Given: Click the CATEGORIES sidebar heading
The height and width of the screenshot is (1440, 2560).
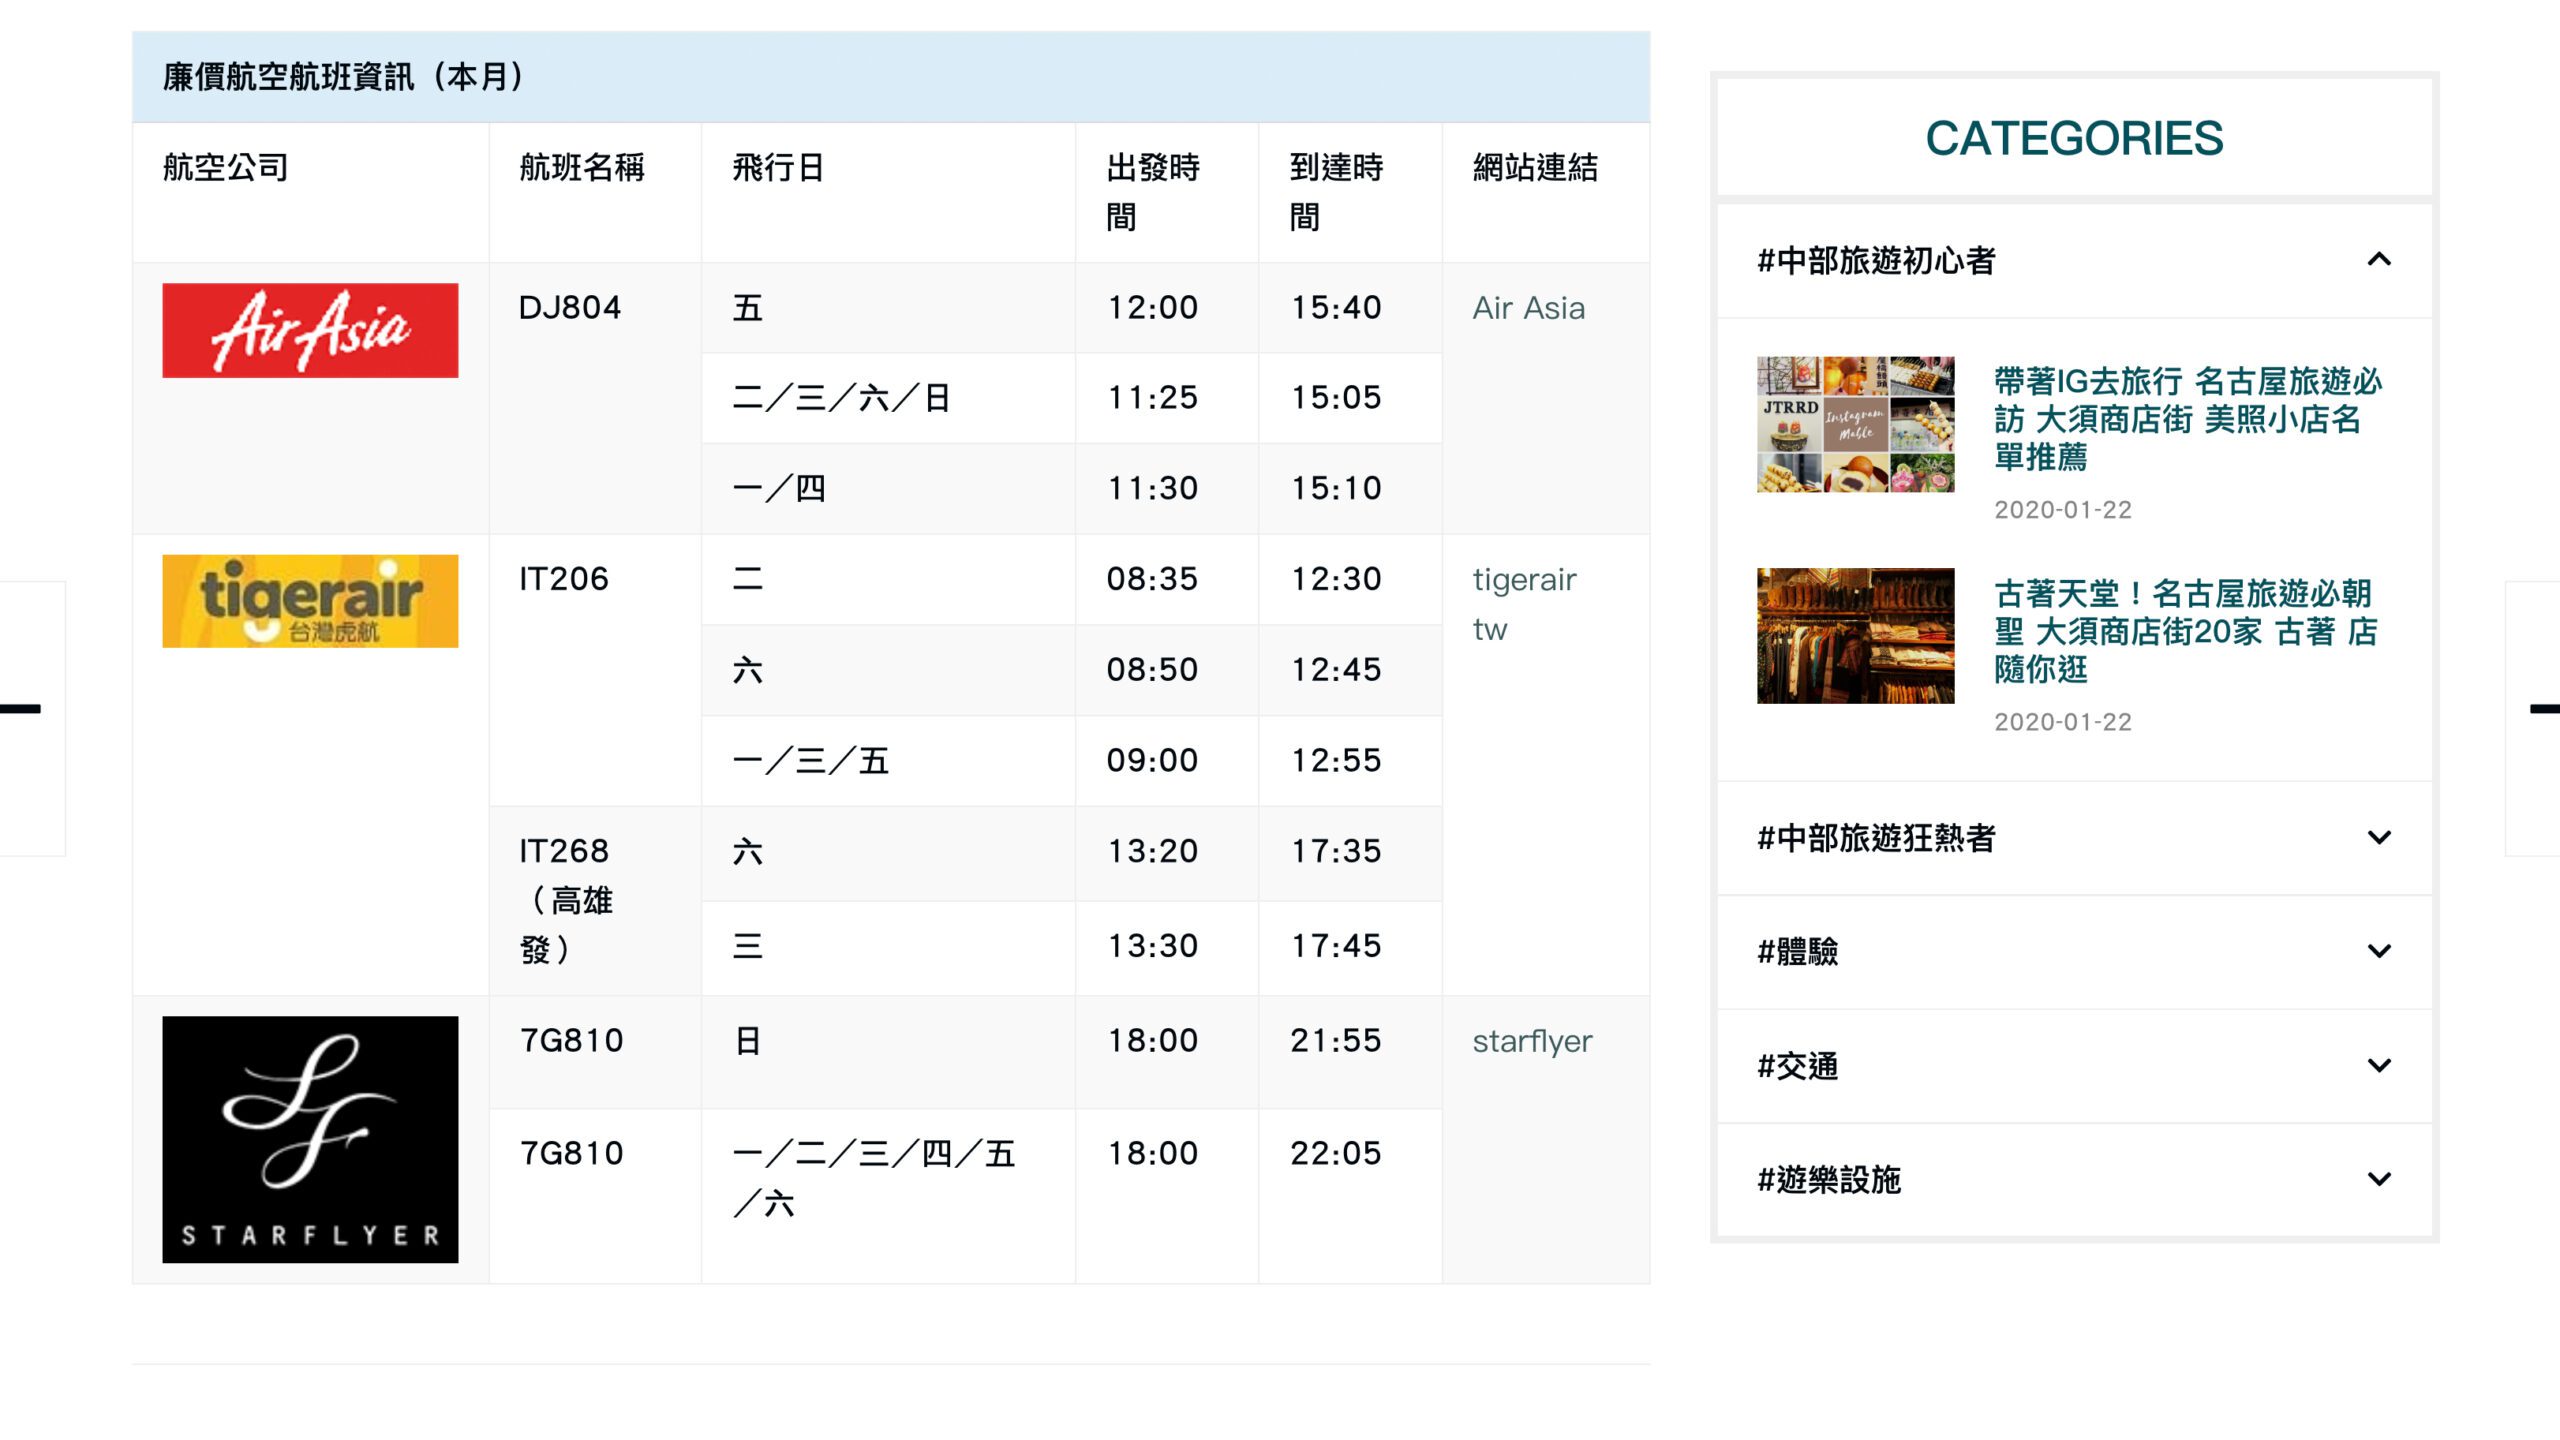Looking at the screenshot, I should [2074, 138].
